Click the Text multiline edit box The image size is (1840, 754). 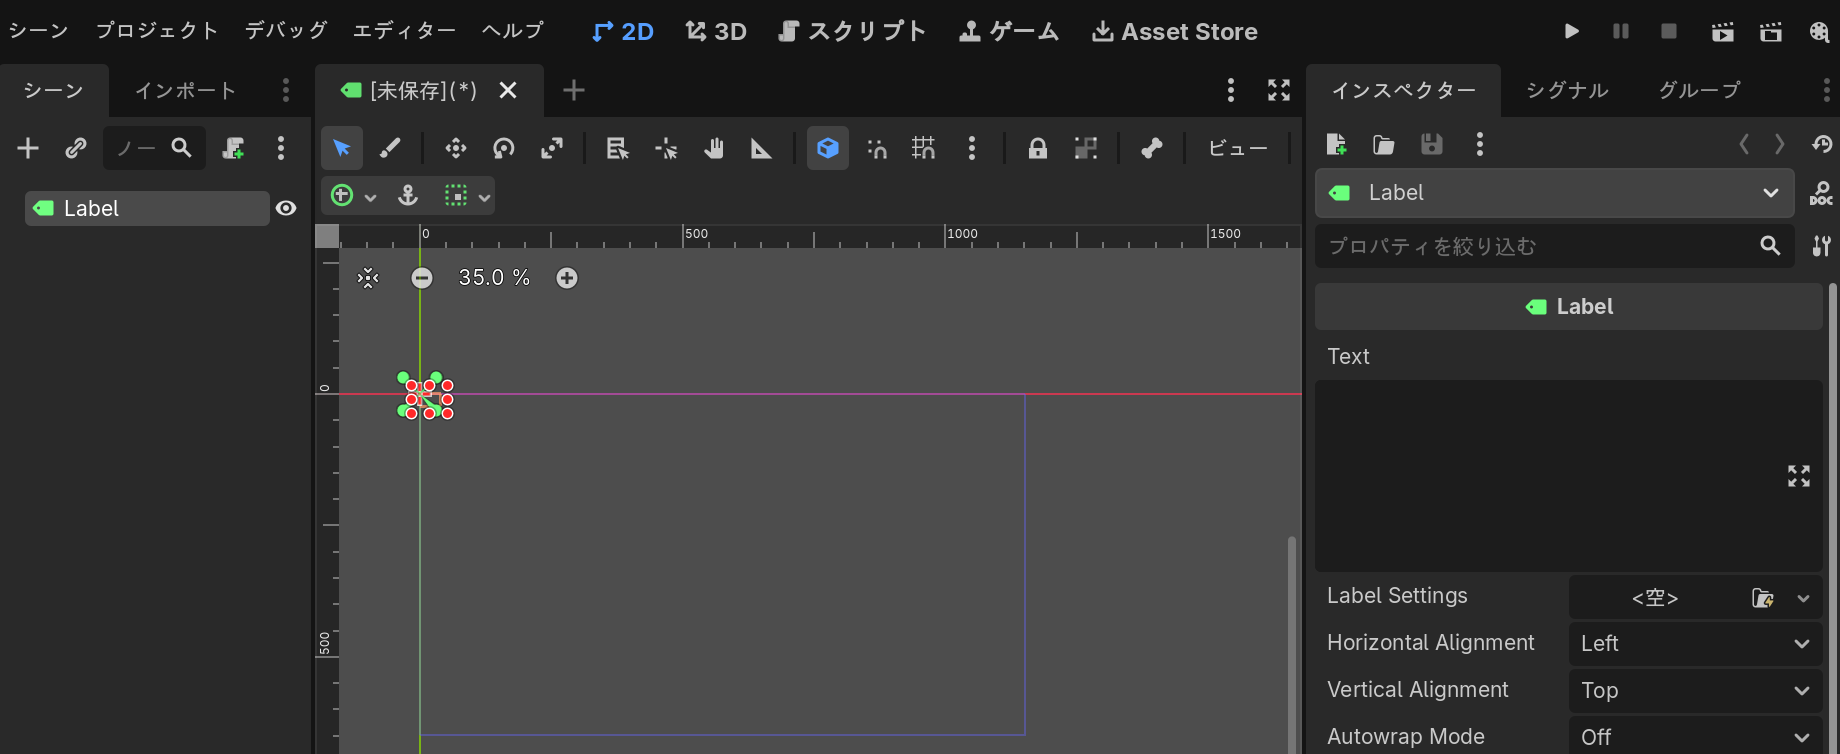click(1568, 476)
